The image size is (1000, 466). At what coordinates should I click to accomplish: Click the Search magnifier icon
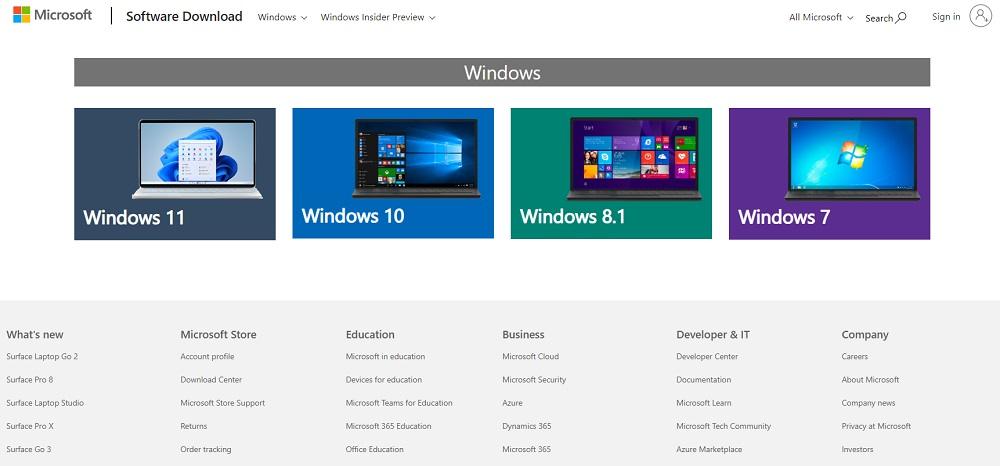[900, 17]
